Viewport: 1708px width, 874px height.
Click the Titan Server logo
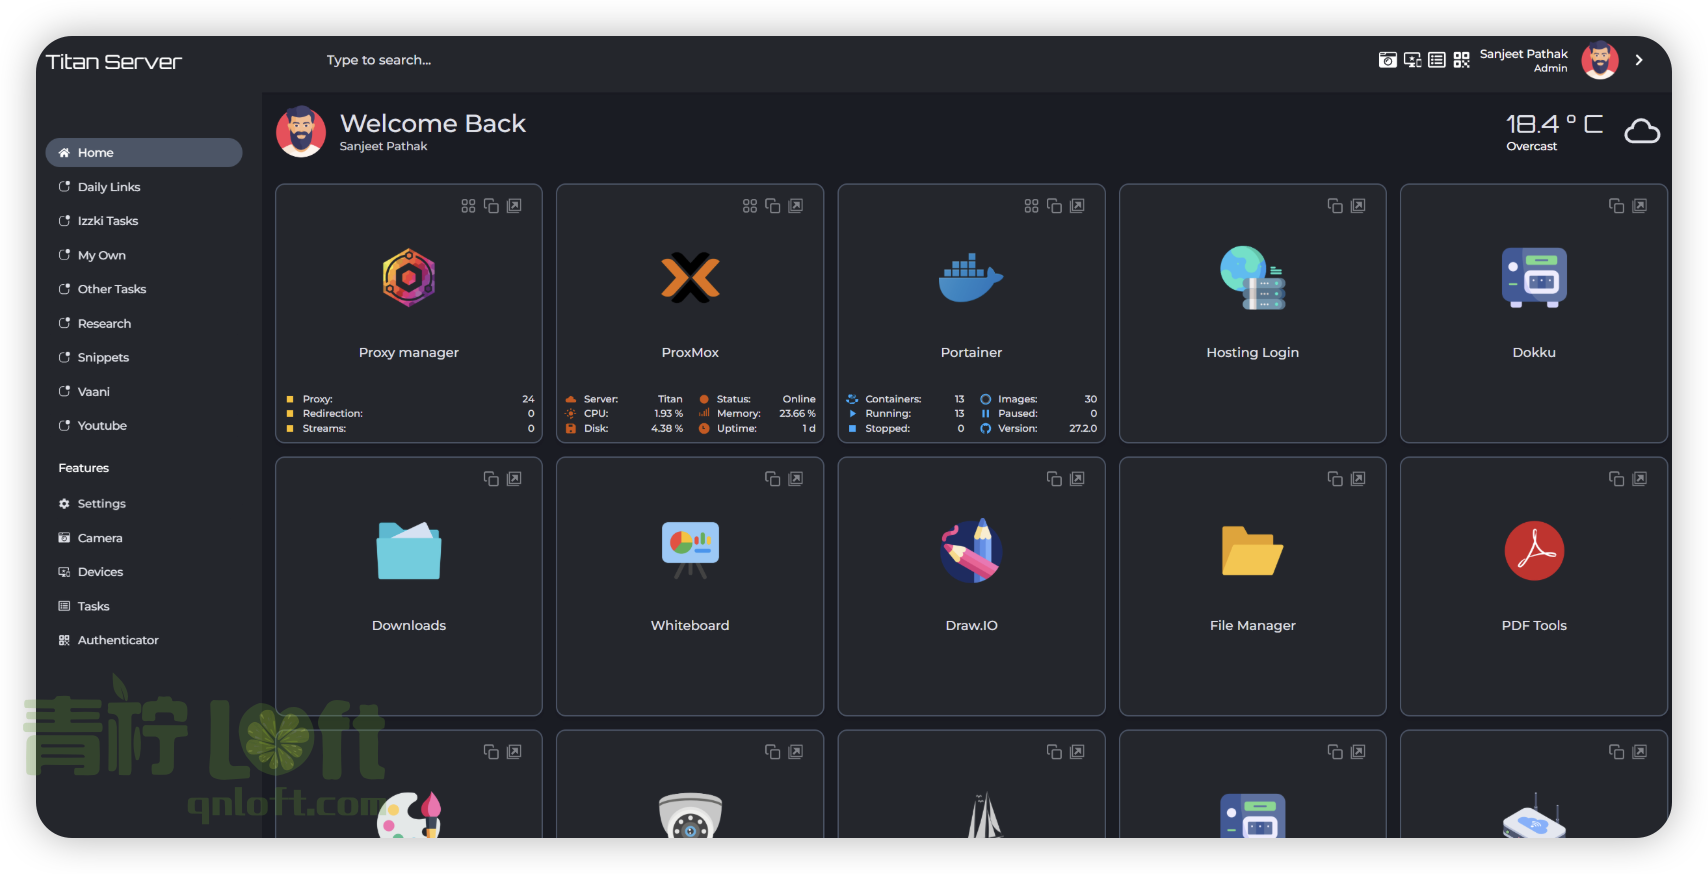tap(114, 62)
